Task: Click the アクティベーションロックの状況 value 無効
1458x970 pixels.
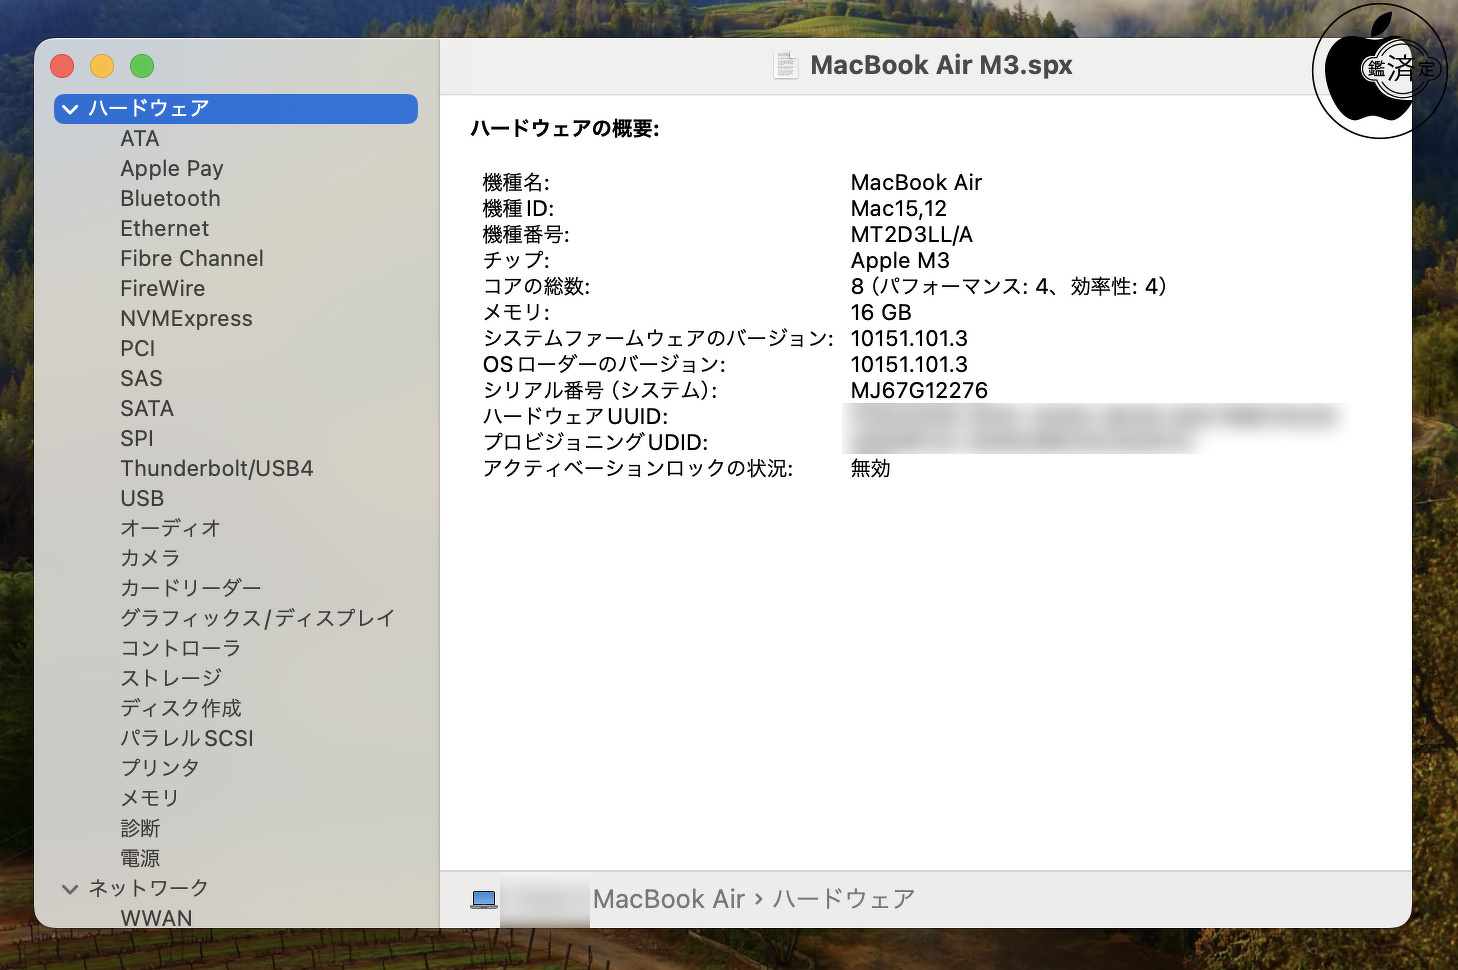Action: [870, 468]
